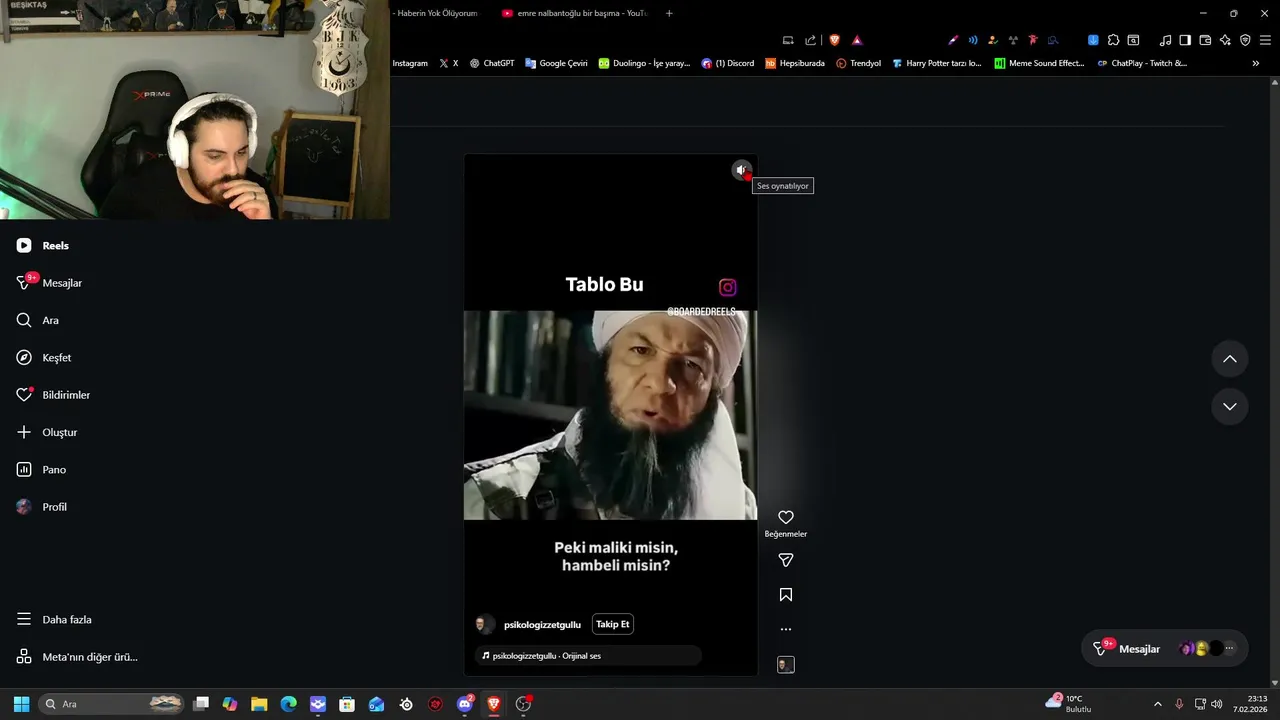This screenshot has height=720, width=1280.
Task: Open Meme Sound Effects bookmark
Action: [1039, 63]
